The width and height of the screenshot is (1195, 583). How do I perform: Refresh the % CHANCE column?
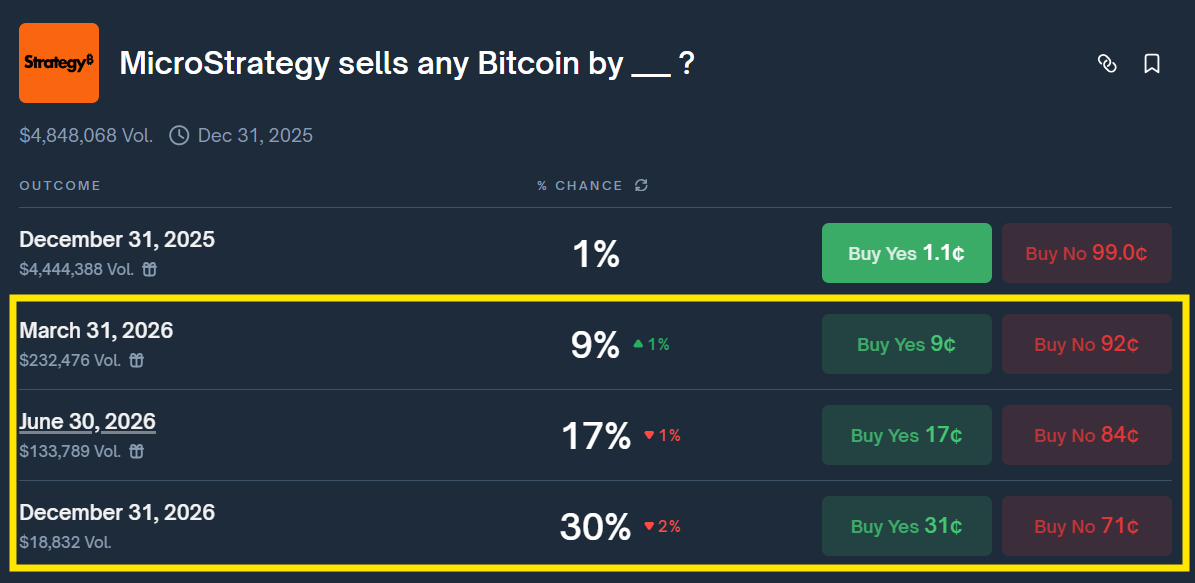[641, 185]
